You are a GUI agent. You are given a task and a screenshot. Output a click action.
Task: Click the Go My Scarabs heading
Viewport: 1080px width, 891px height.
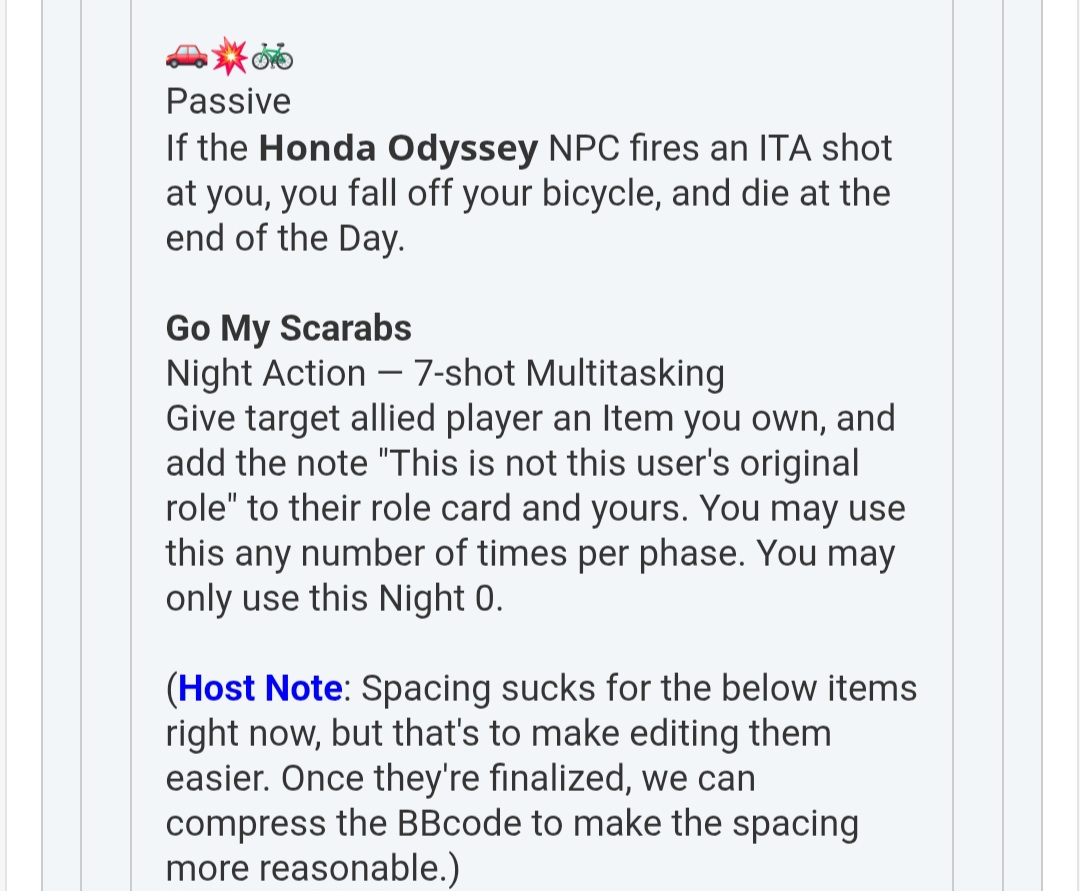tap(288, 328)
